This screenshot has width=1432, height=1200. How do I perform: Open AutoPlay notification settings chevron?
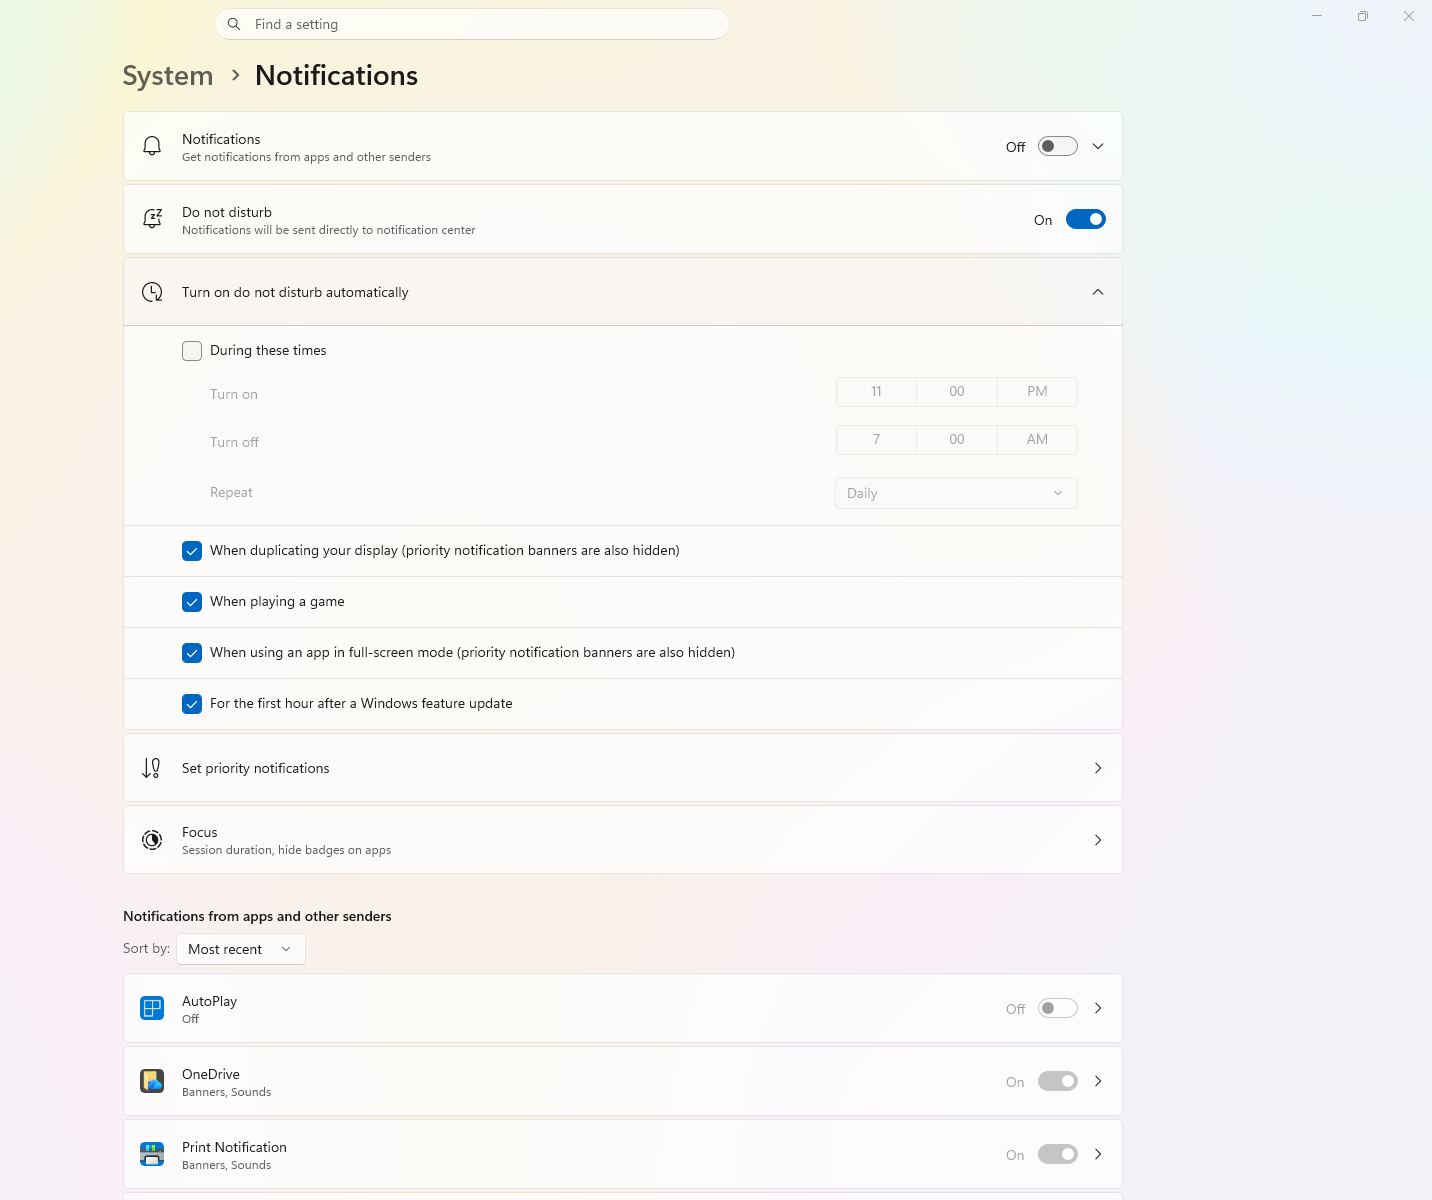[x=1098, y=1008]
